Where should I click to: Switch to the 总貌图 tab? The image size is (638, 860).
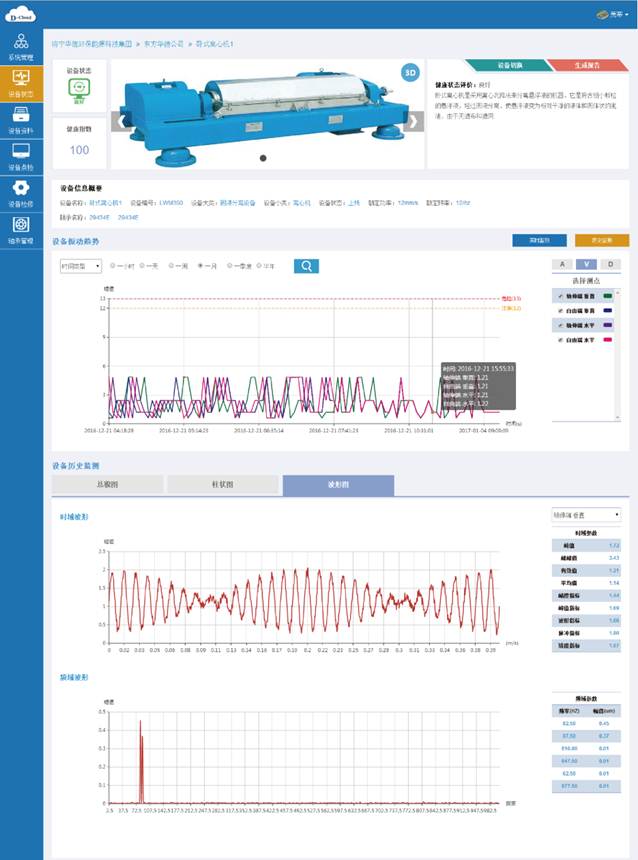point(107,485)
